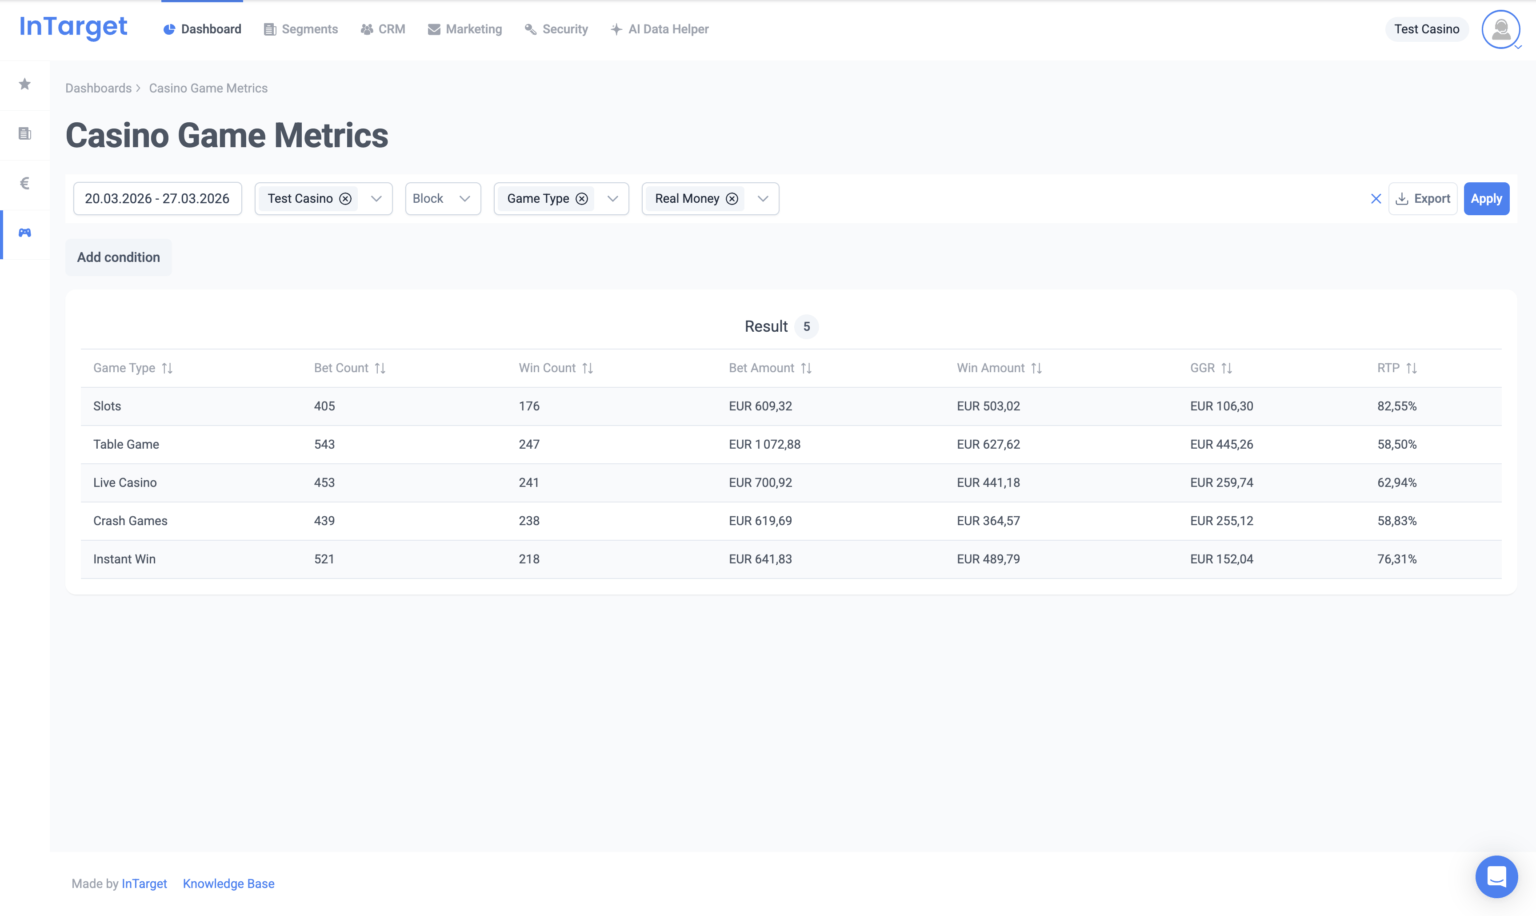Screen dimensions: 1536x916
Task: Sort table by Bet Count column
Action: [x=380, y=368]
